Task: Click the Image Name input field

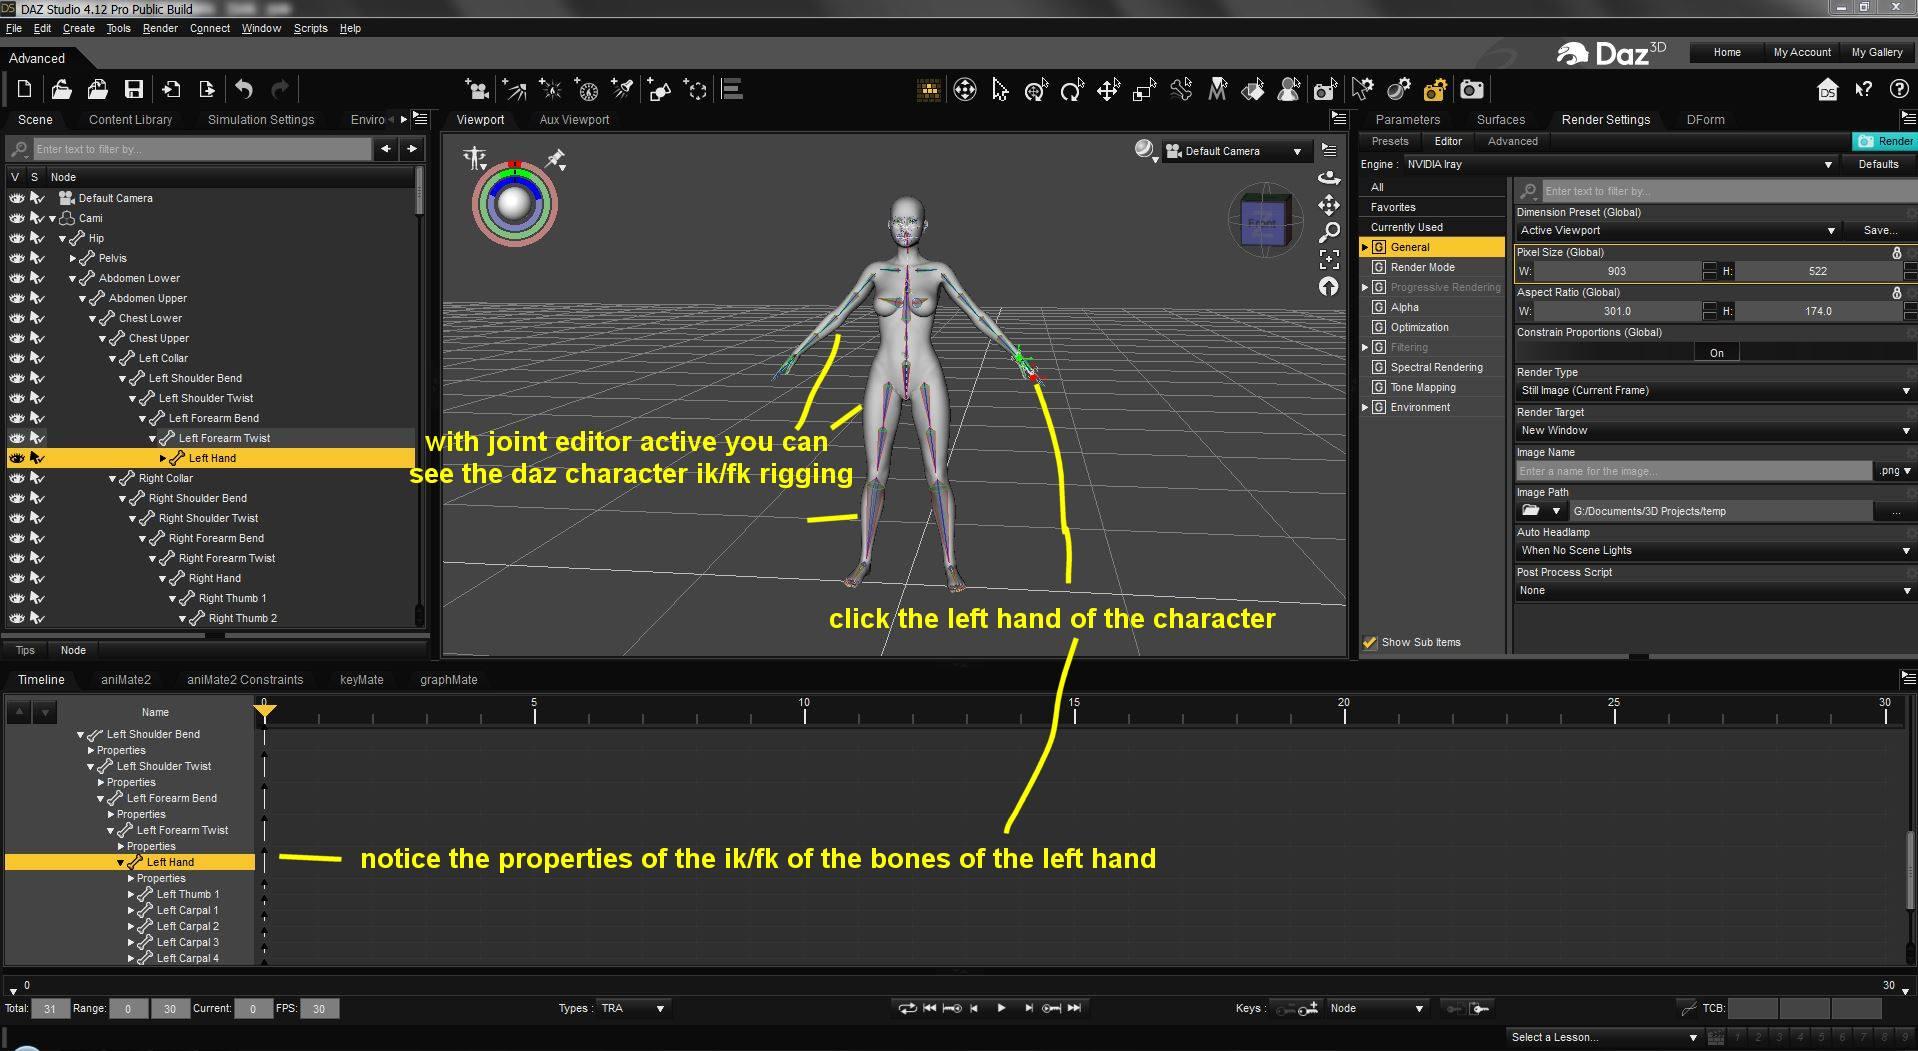Action: click(1693, 471)
